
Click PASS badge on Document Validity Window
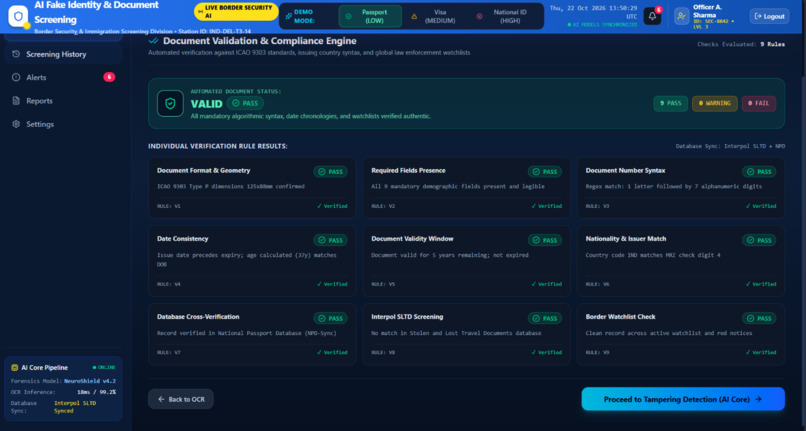[x=545, y=240]
